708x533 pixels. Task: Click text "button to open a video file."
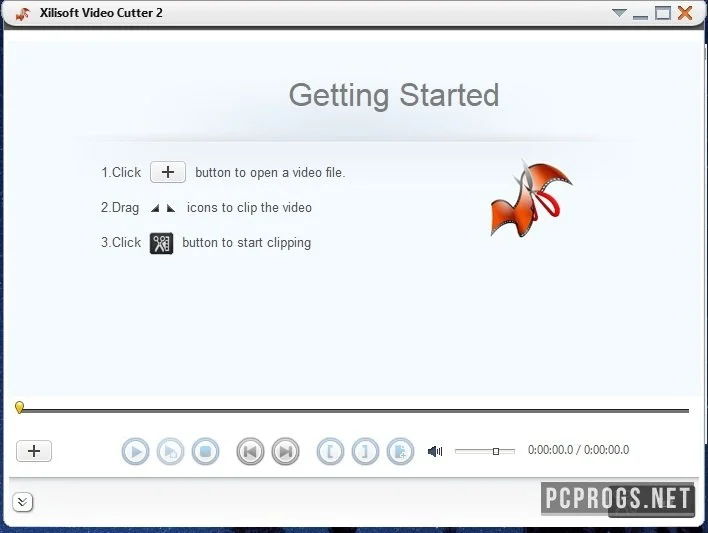270,173
